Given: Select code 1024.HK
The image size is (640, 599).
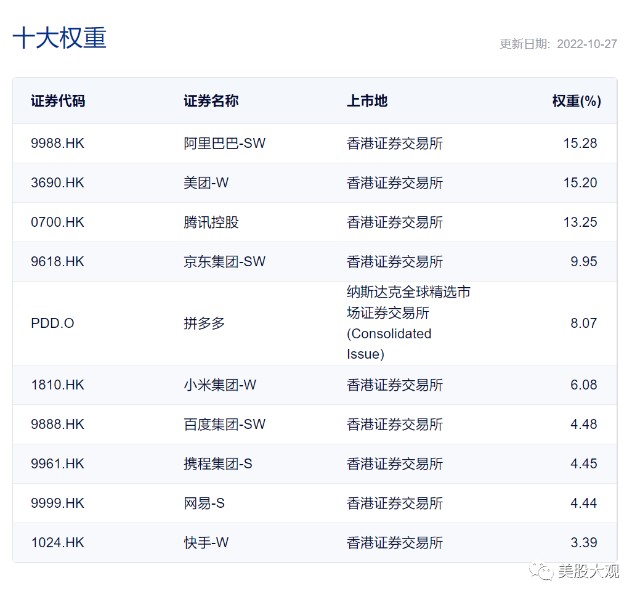Looking at the screenshot, I should (58, 542).
